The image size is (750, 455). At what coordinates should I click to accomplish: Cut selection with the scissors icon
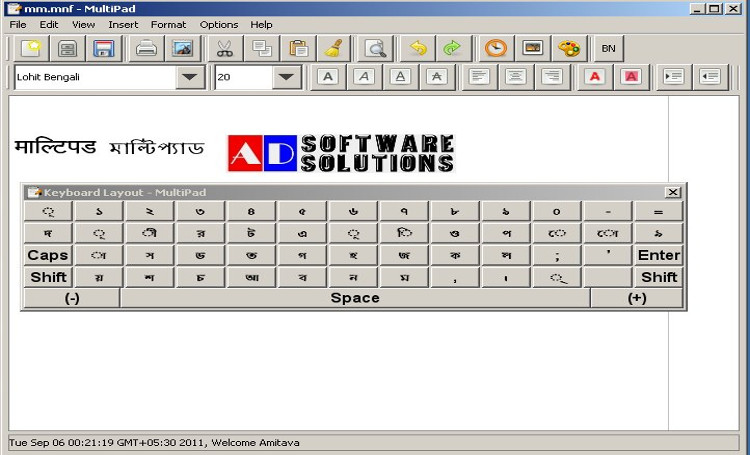(224, 48)
